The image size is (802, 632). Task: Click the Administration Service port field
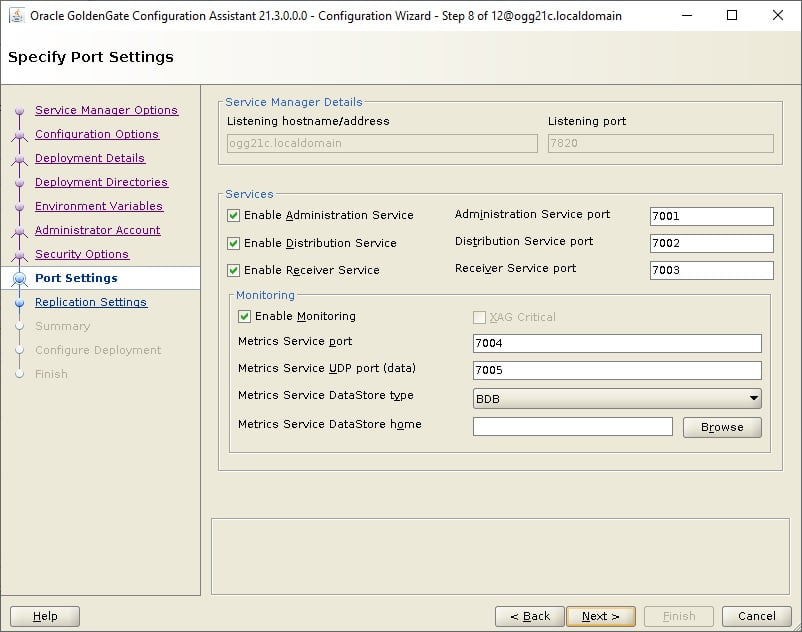711,216
